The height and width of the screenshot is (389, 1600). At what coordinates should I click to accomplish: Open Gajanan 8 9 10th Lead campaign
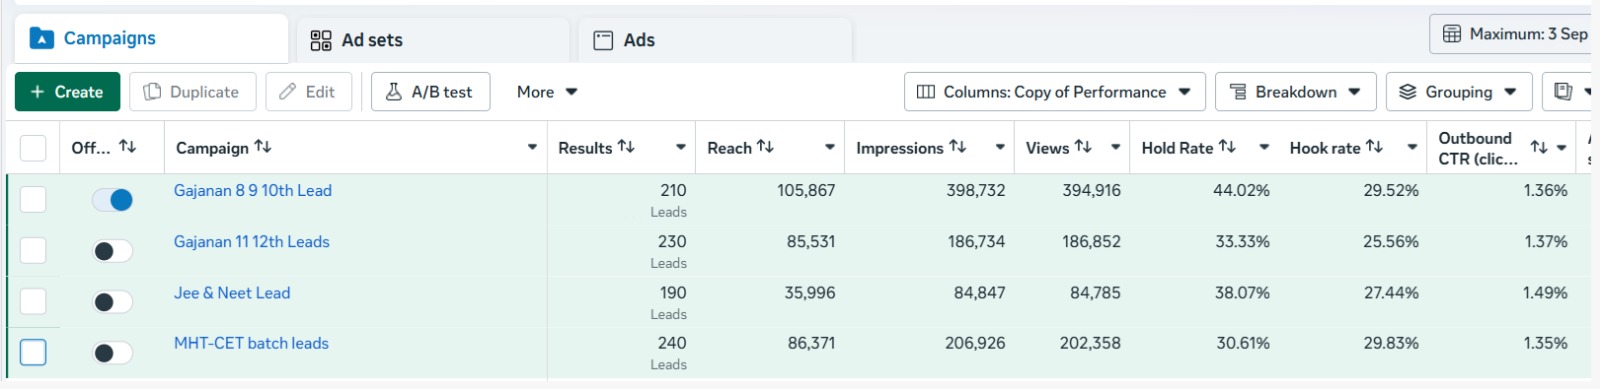coord(253,190)
